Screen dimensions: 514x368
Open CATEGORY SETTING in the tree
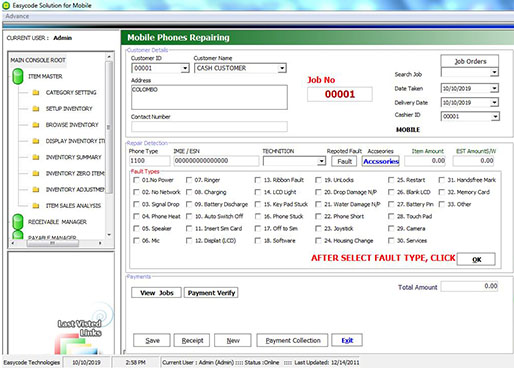pos(71,92)
